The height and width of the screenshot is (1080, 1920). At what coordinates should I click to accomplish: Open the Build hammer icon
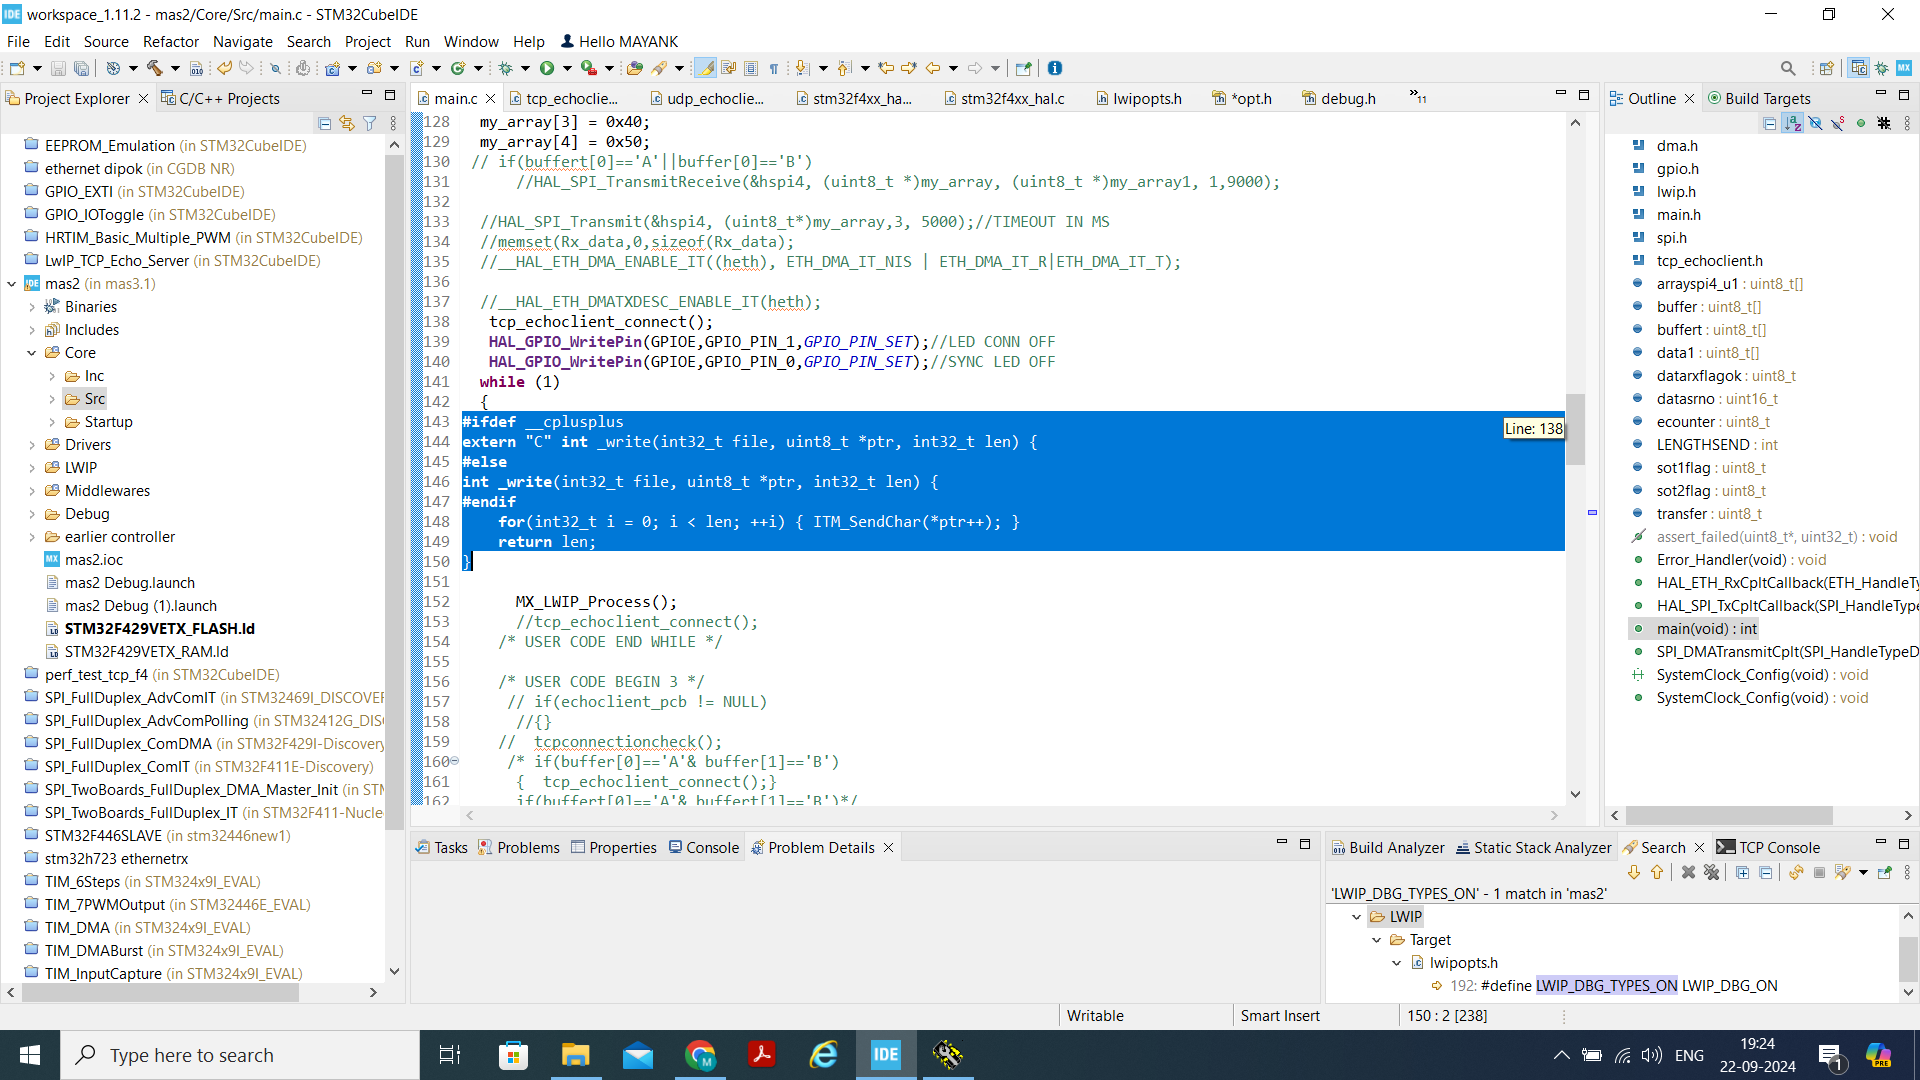pos(155,68)
